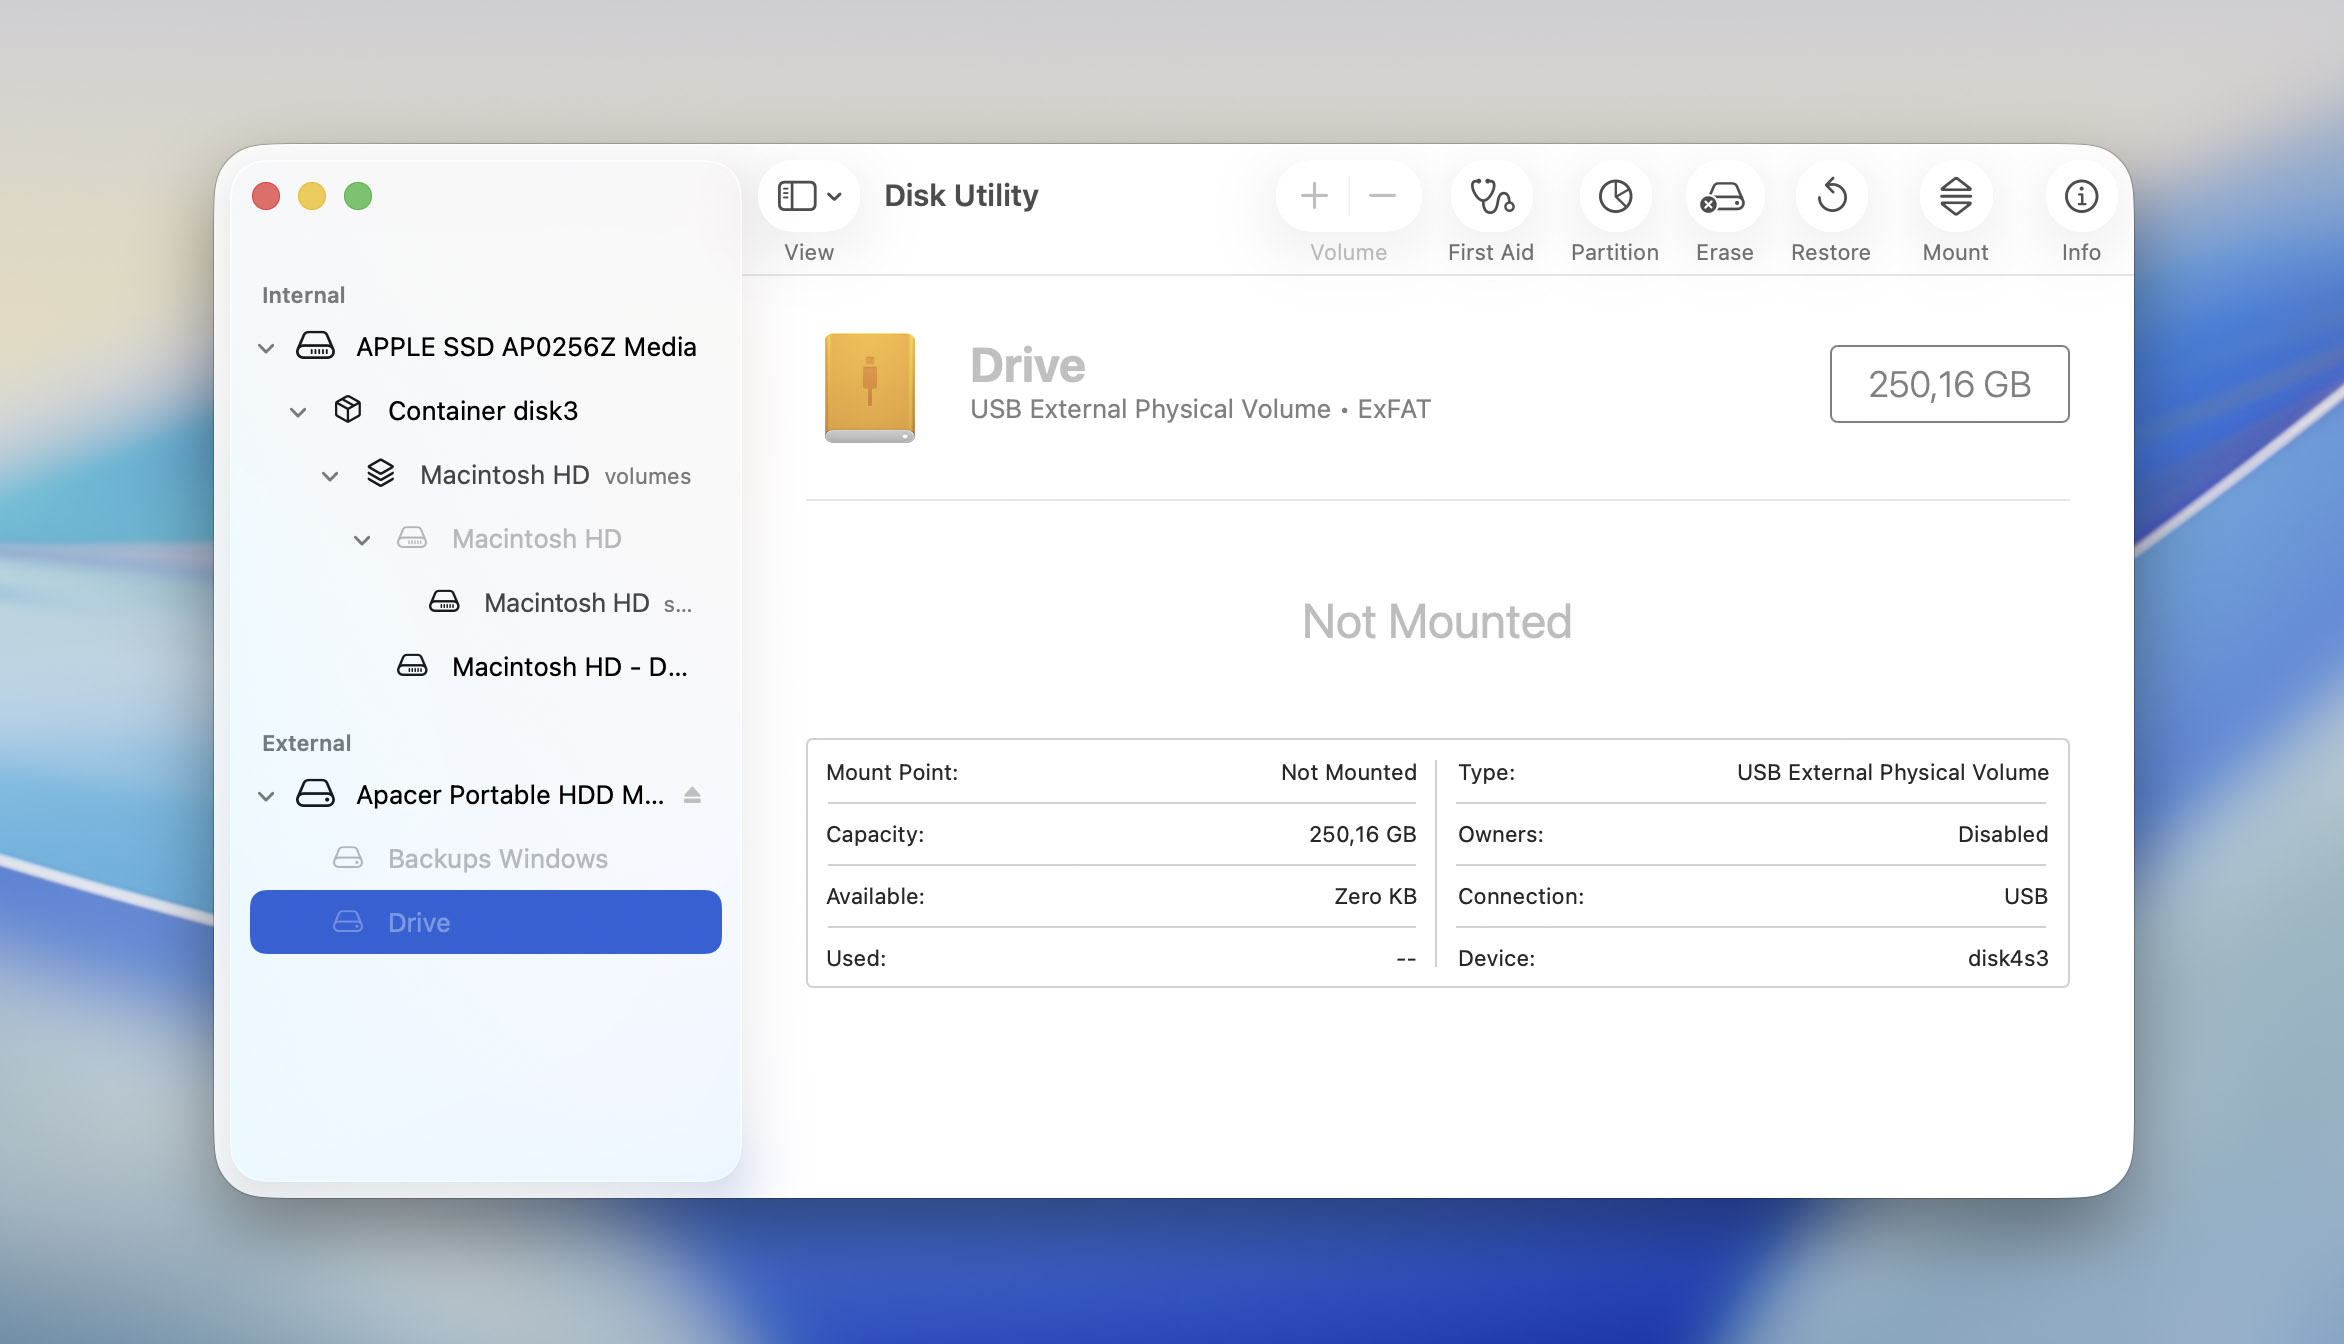
Task: Click the remove Volume minus button
Action: click(x=1382, y=196)
